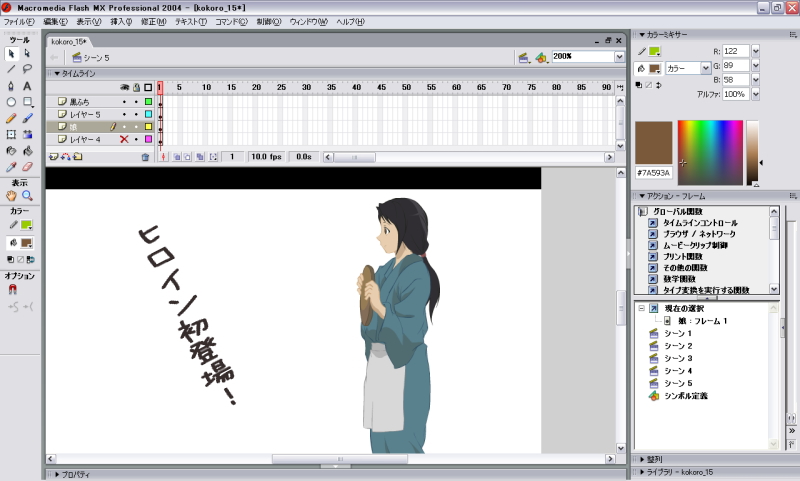800x481 pixels.
Task: Select the Lasso tool
Action: click(x=27, y=69)
